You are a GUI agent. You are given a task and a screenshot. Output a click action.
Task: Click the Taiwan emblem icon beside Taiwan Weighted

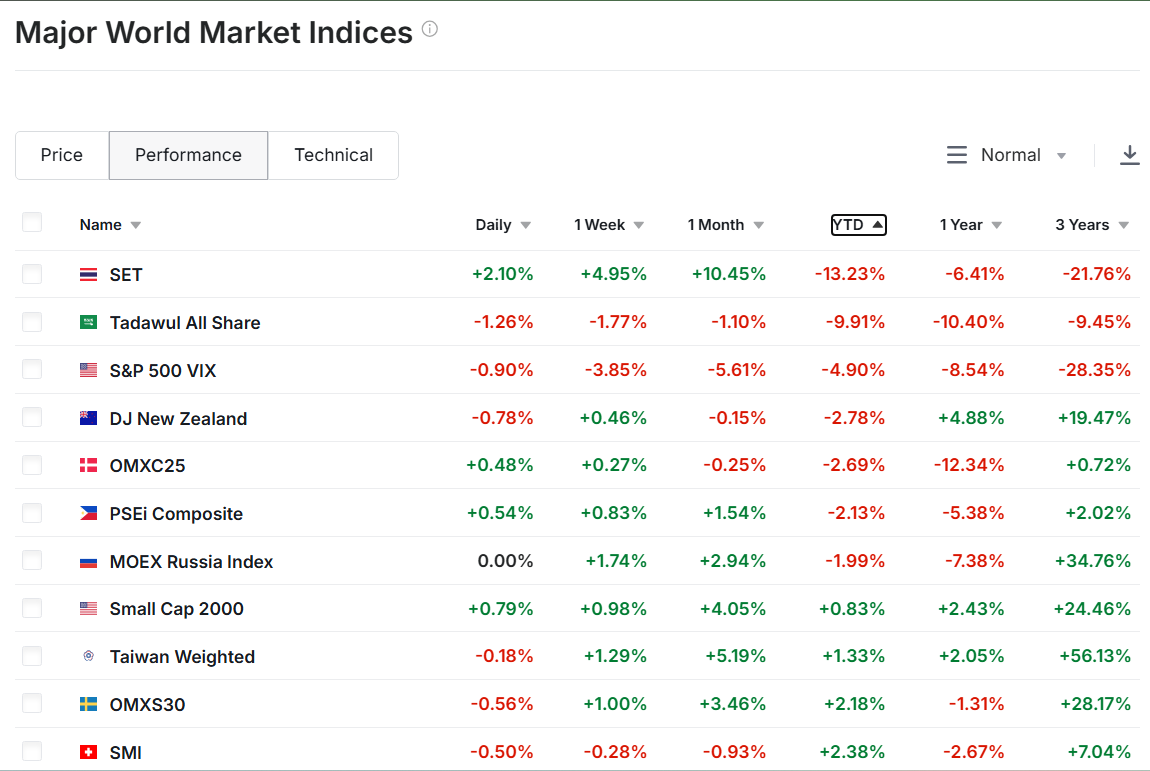point(88,656)
